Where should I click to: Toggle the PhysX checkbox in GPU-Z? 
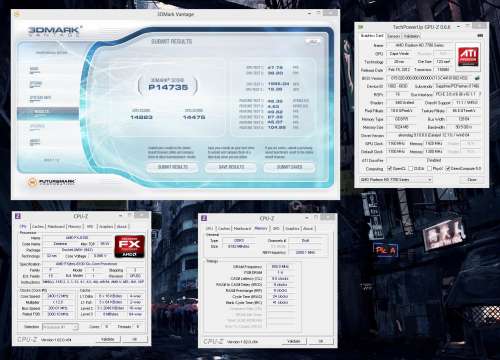(430, 168)
